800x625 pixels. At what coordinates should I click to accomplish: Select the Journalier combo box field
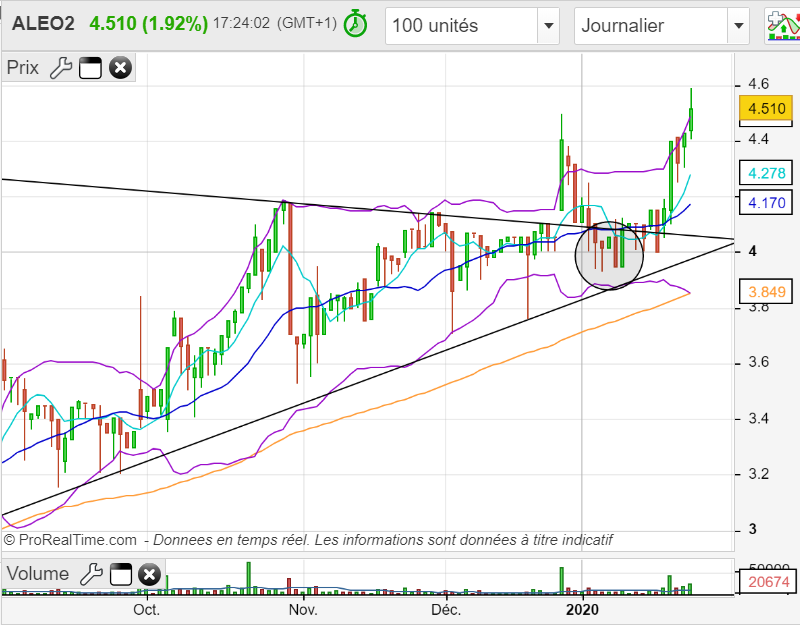pyautogui.click(x=662, y=26)
